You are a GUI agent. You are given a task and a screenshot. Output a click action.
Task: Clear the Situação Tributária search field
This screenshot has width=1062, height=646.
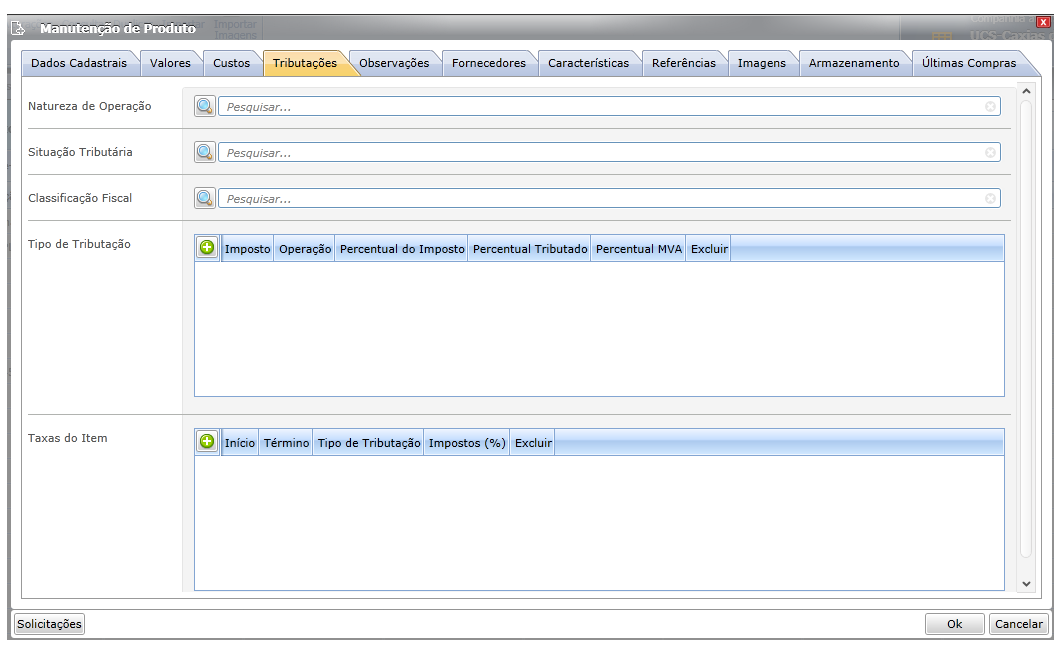(990, 152)
